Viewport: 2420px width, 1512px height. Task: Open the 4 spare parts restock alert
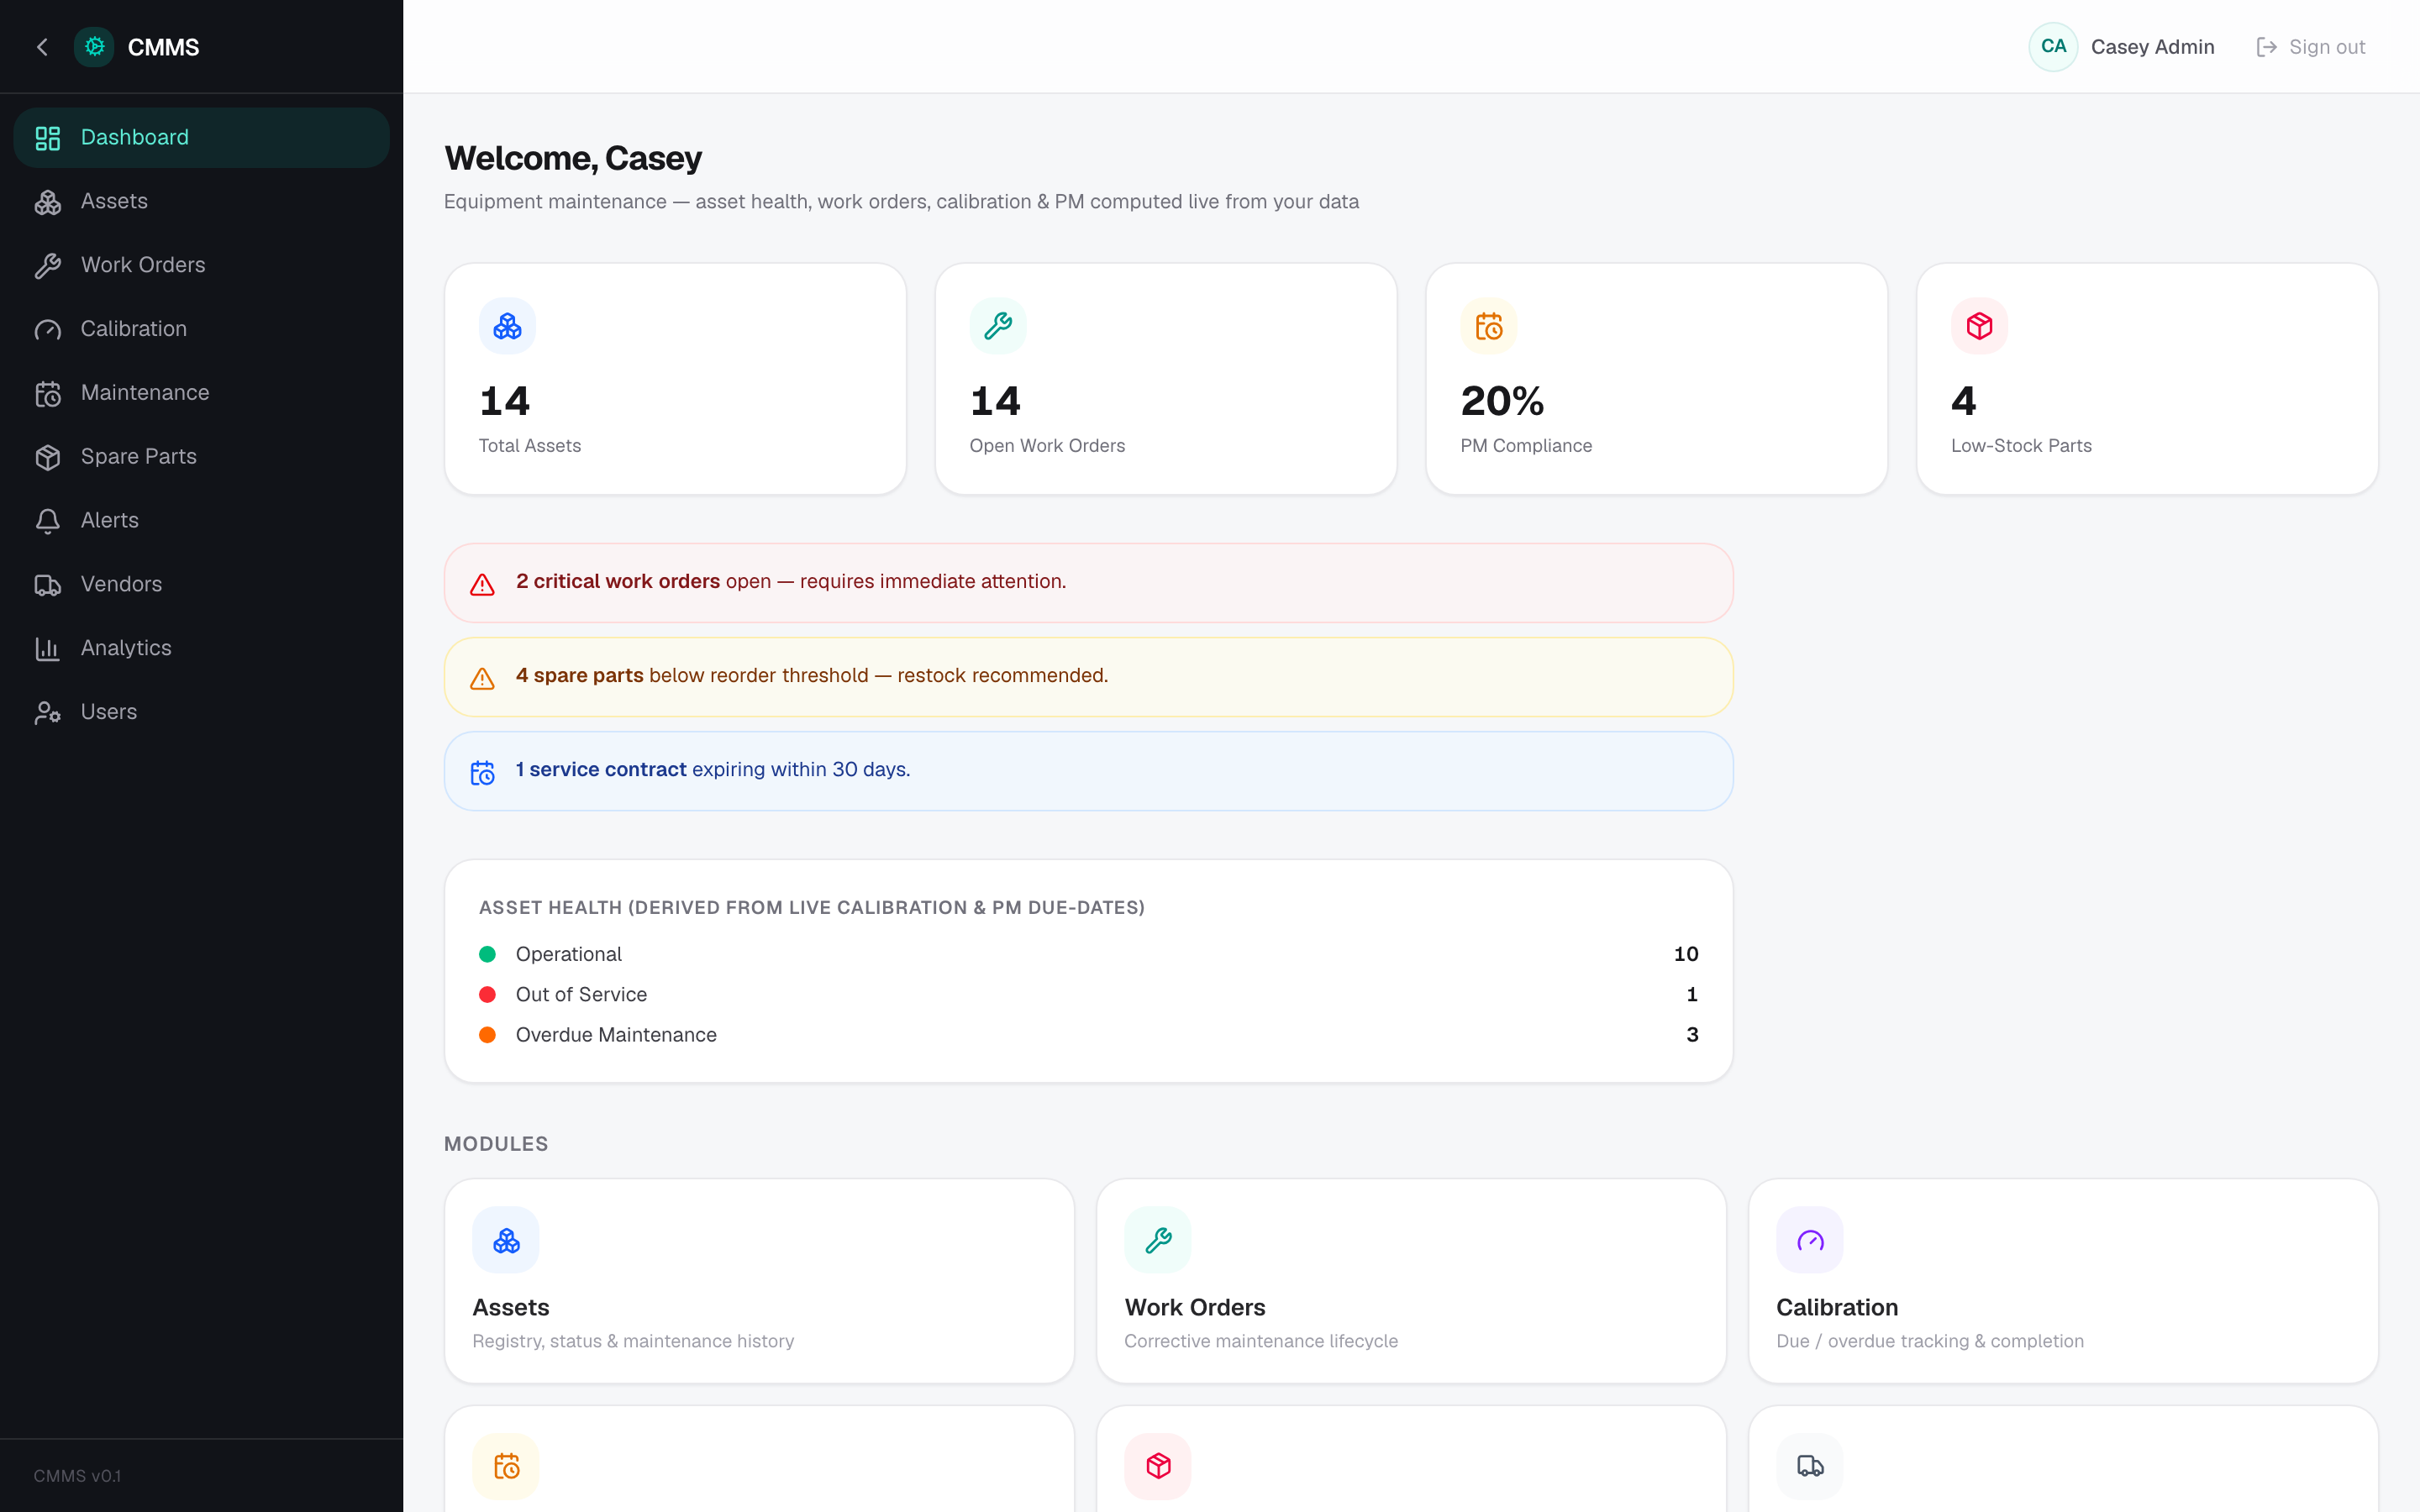click(1088, 677)
